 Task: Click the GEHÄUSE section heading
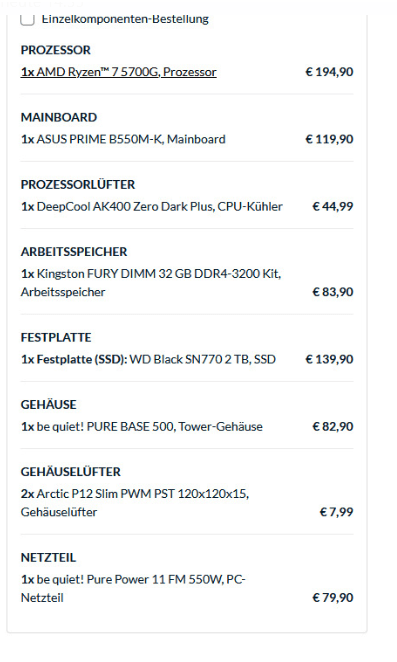[x=49, y=404]
